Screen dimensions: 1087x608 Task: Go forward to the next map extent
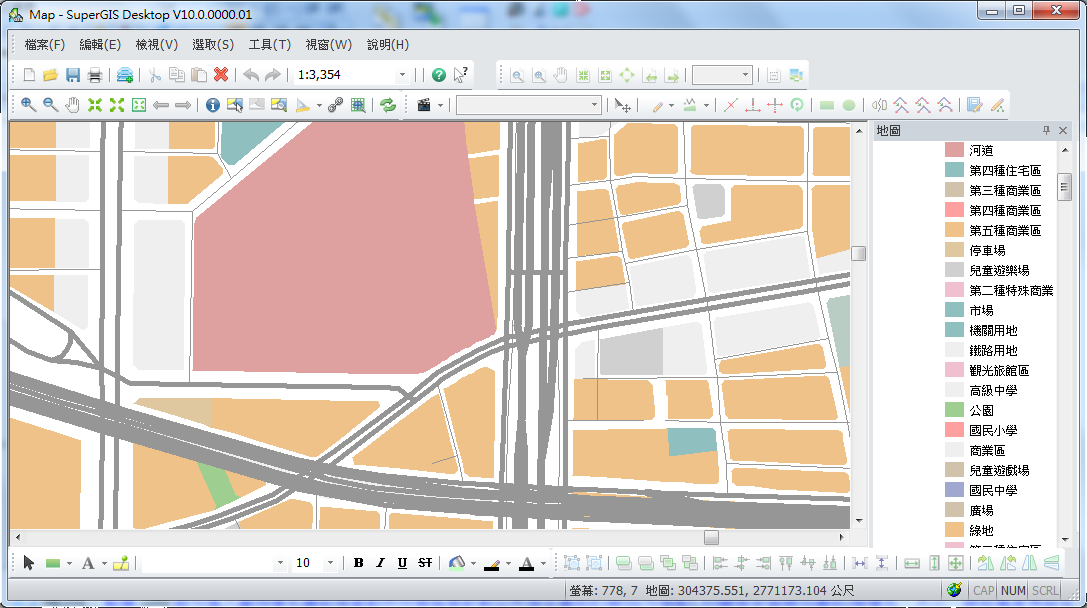(183, 105)
